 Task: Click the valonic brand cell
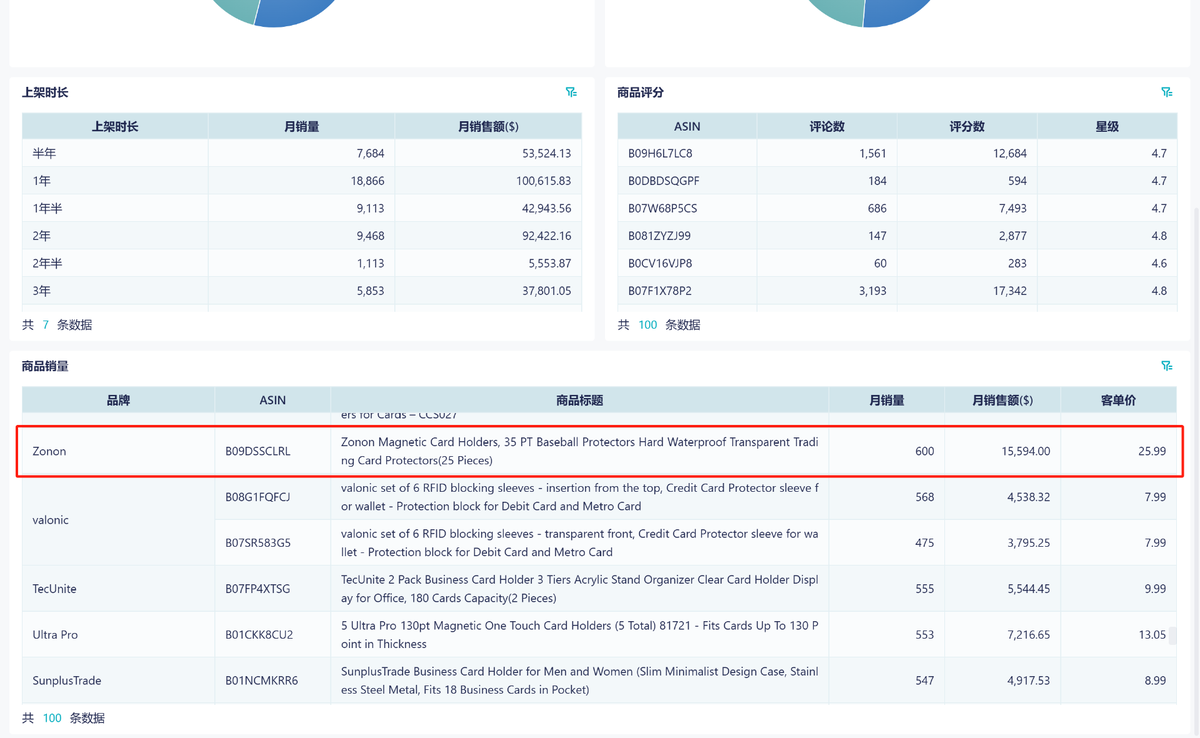pos(51,520)
